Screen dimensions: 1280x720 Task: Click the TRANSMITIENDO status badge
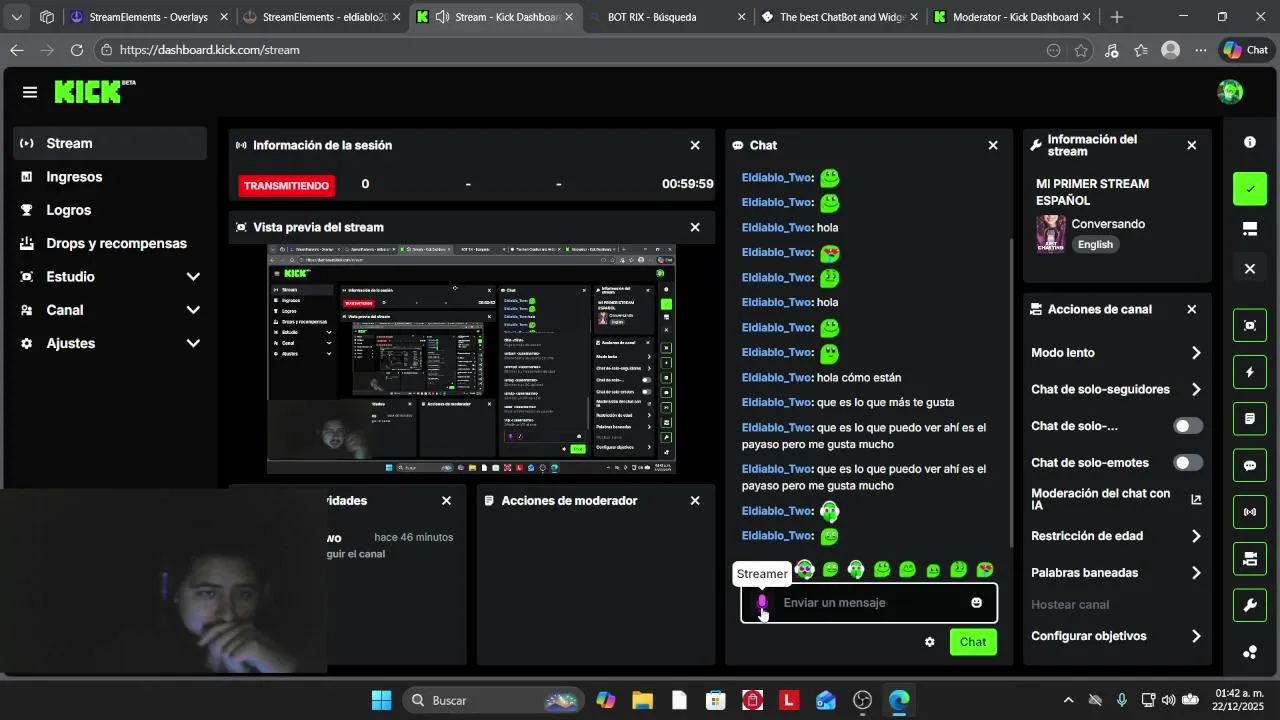pos(287,185)
